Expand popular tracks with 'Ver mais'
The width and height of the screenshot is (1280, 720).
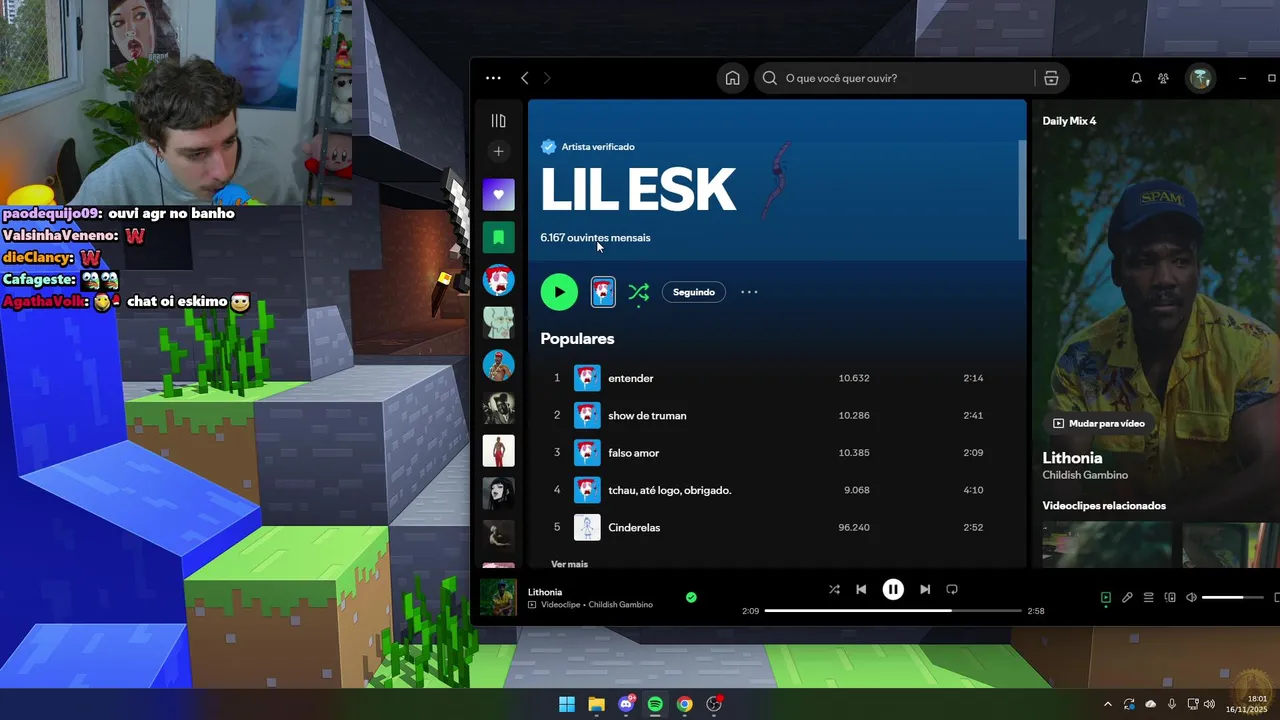point(569,564)
